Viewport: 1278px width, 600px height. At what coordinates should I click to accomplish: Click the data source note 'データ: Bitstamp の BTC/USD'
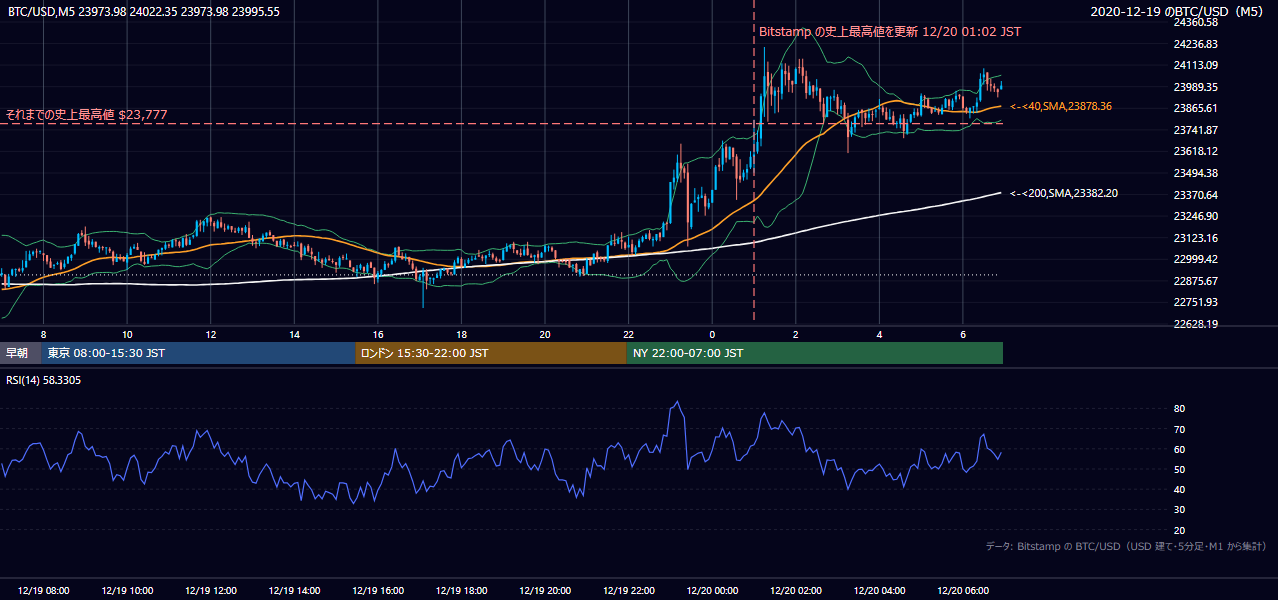(1126, 547)
